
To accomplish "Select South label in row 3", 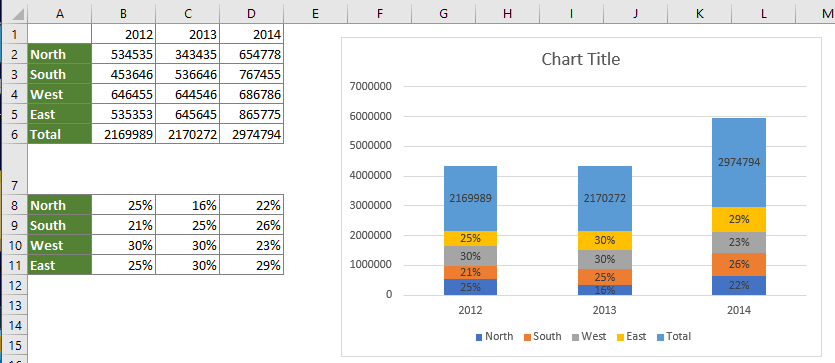I will coord(60,75).
